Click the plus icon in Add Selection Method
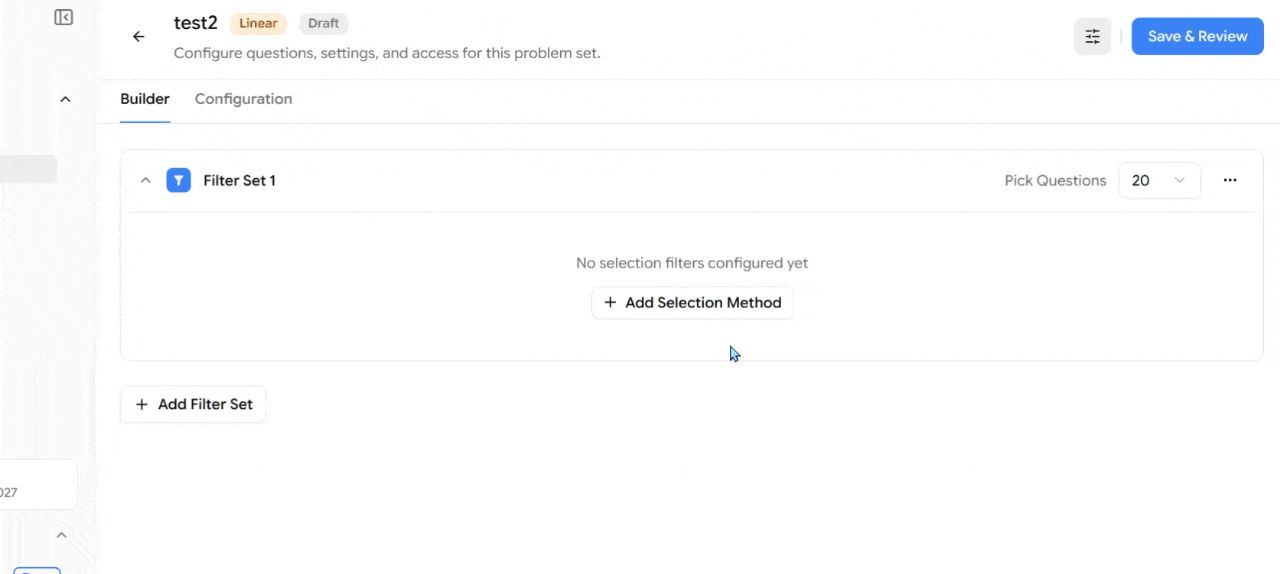The height and width of the screenshot is (574, 1280). click(x=610, y=302)
